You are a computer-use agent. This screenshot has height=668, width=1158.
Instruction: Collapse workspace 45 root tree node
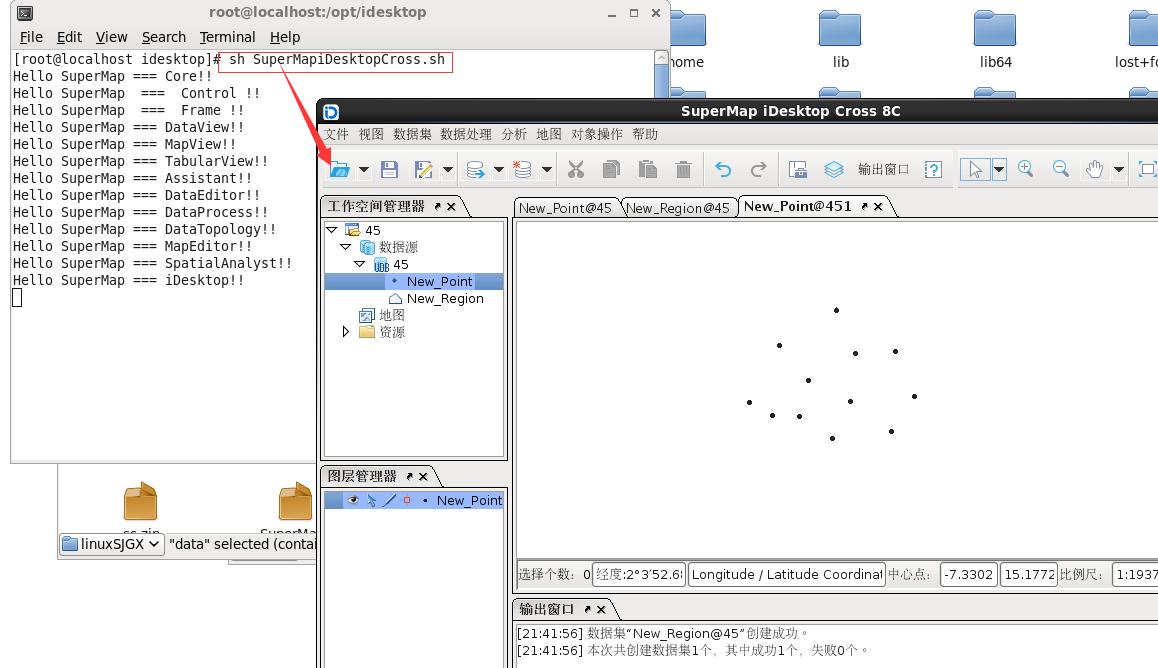click(x=332, y=230)
